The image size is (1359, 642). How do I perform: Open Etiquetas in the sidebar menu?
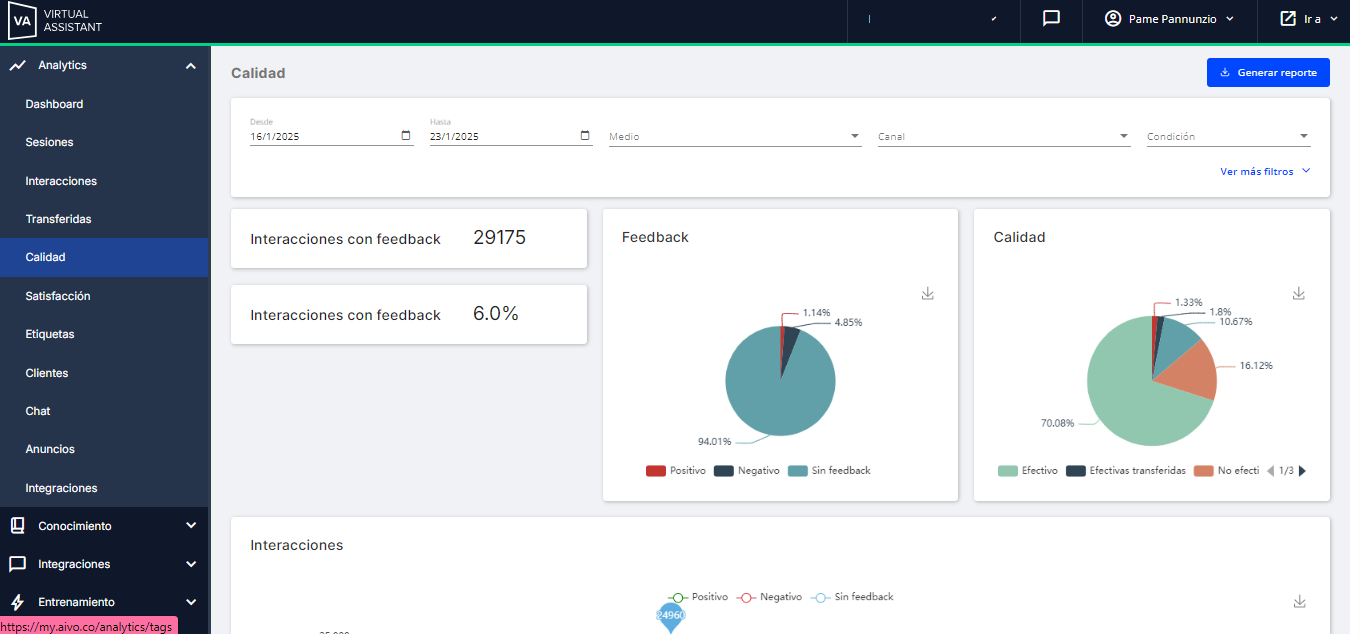coord(50,334)
